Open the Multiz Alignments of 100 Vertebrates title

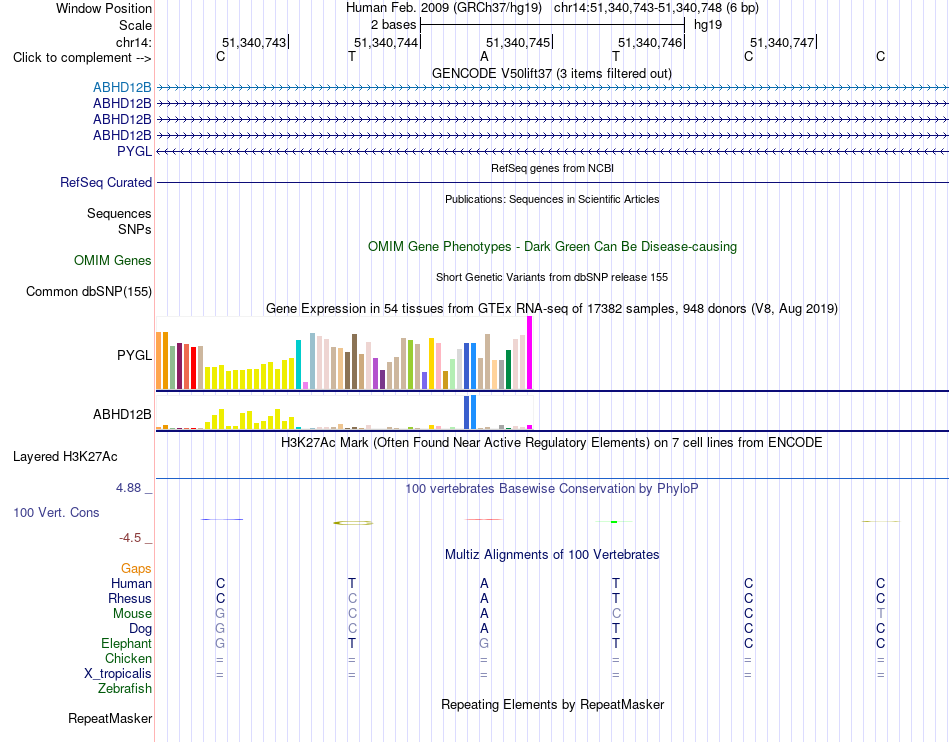tap(552, 554)
